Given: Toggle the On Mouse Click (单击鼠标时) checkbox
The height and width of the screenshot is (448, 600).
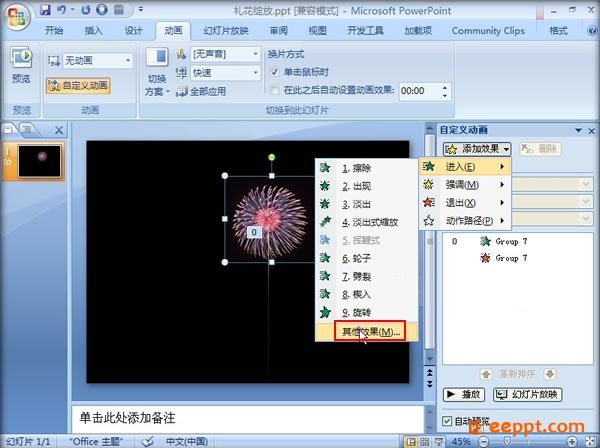Looking at the screenshot, I should point(274,72).
